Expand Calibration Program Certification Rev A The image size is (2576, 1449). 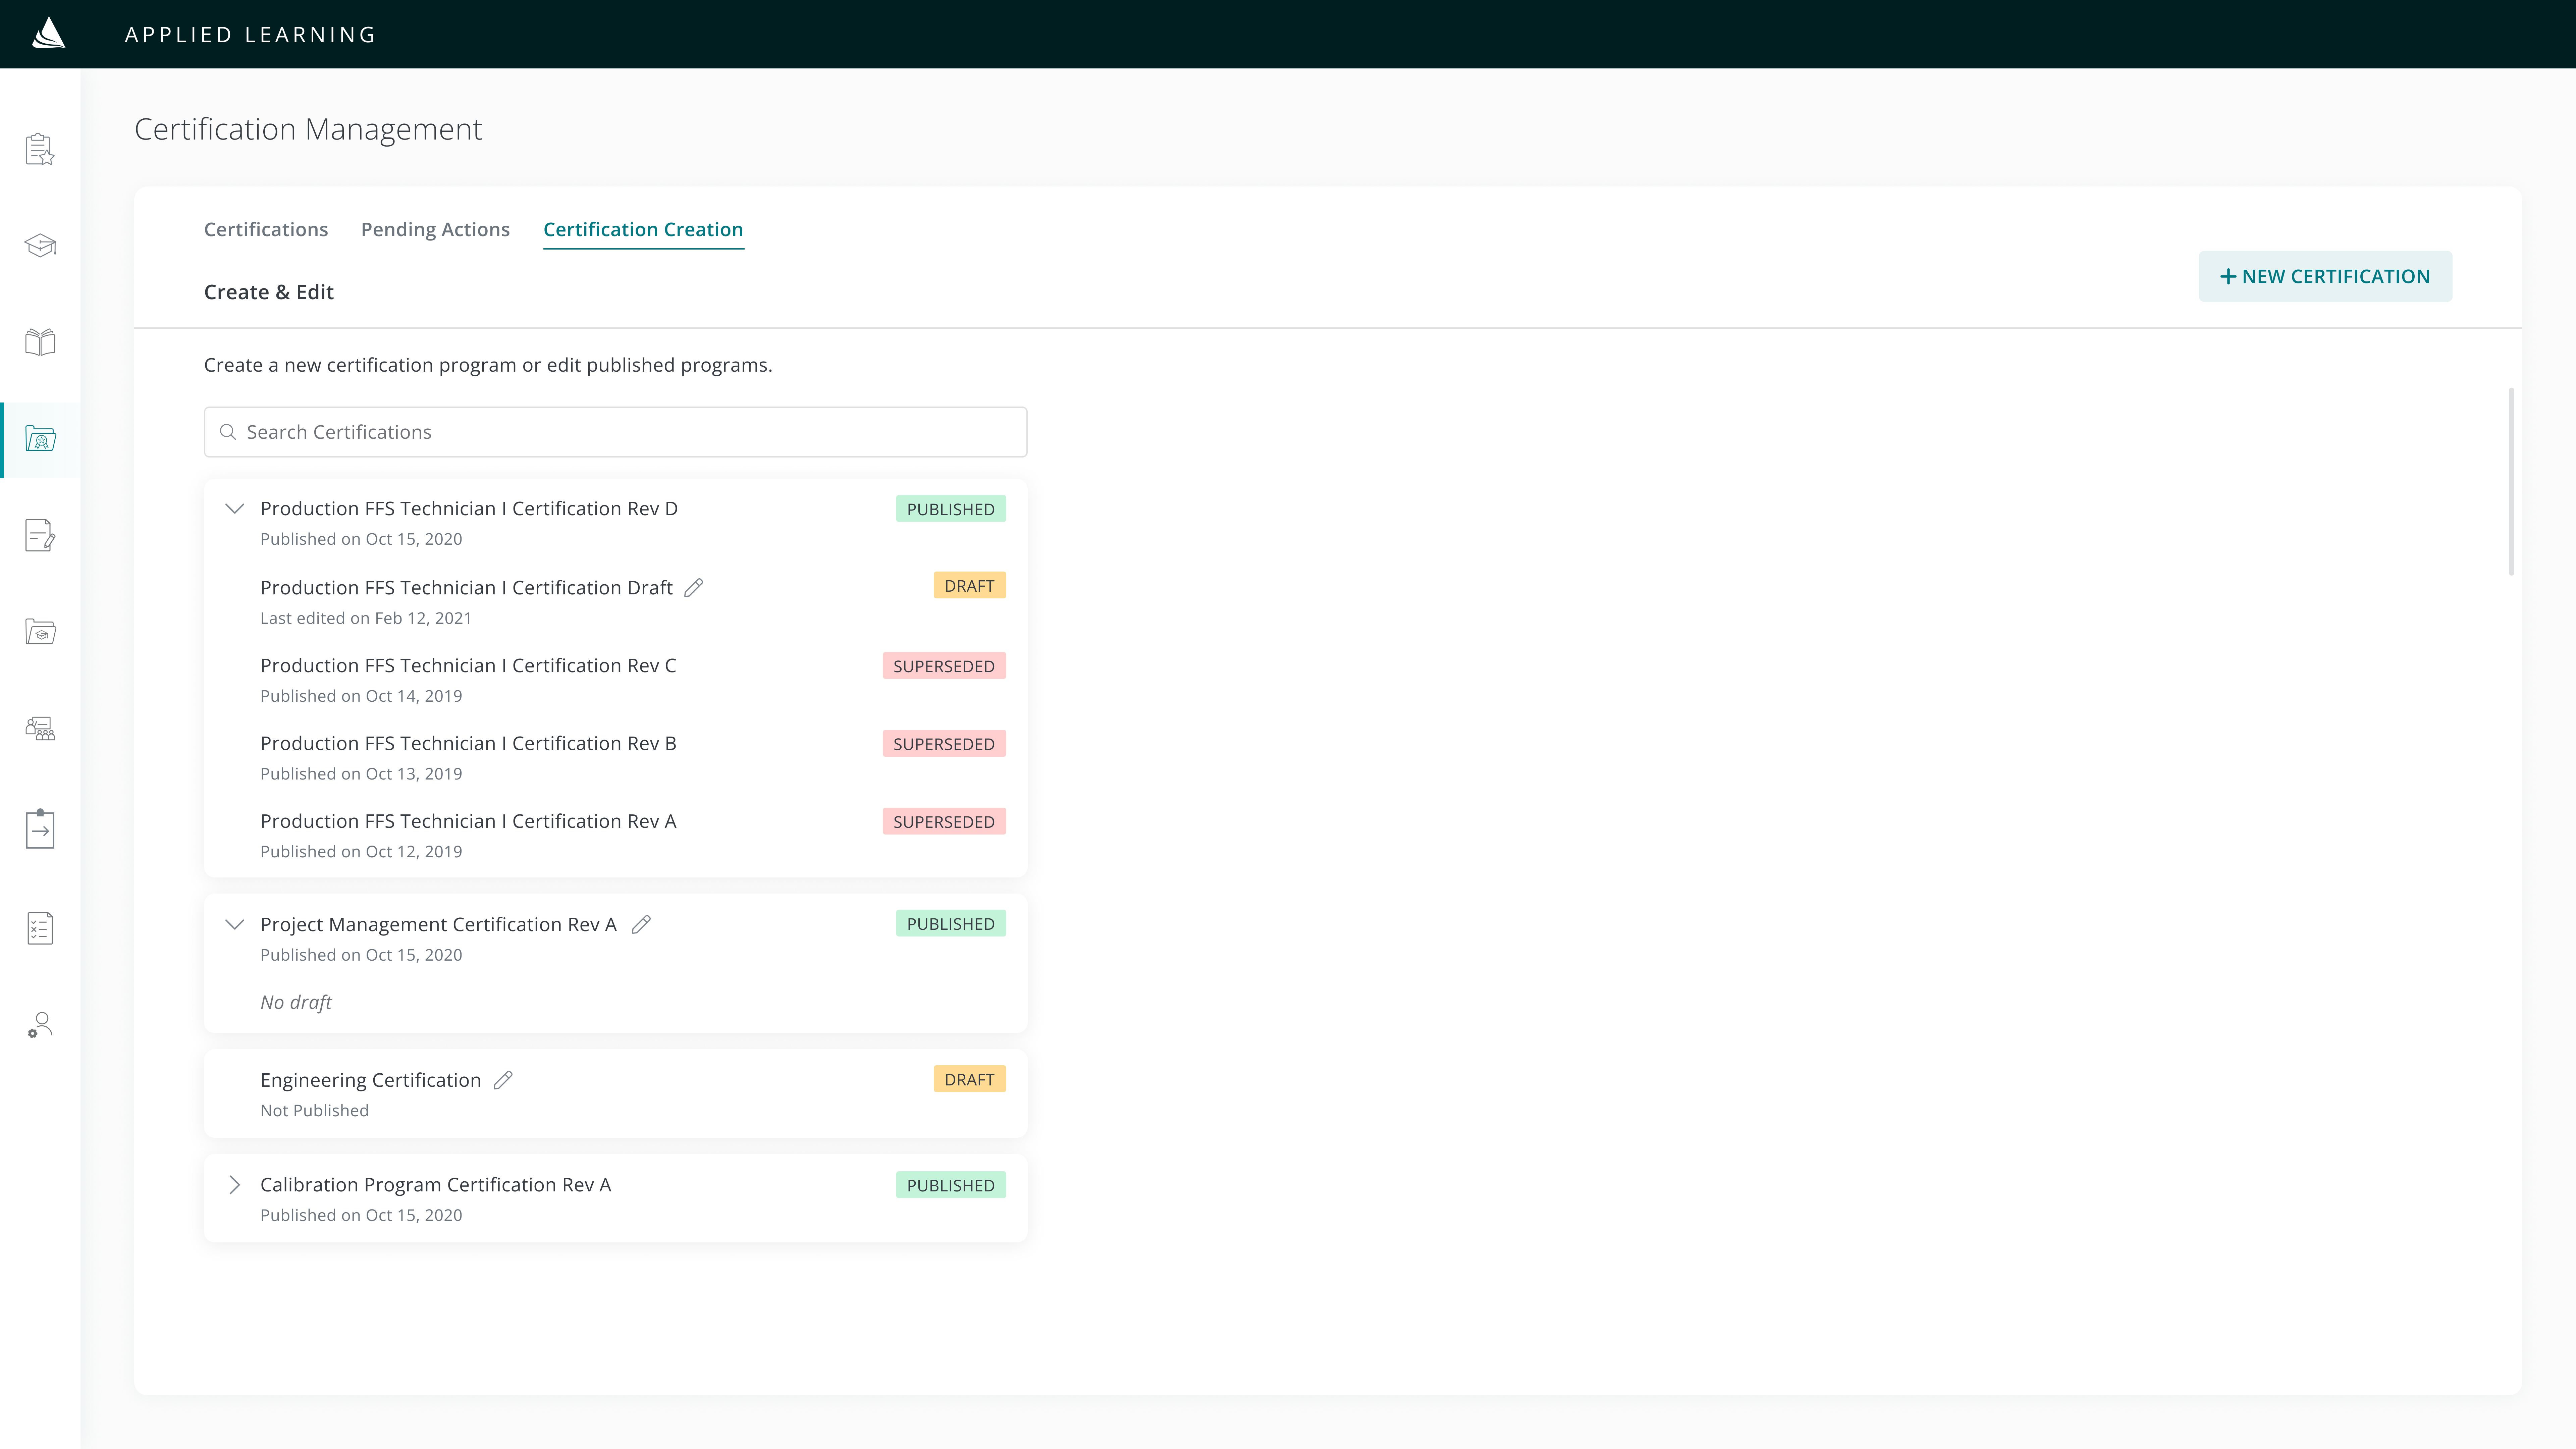coord(234,1185)
